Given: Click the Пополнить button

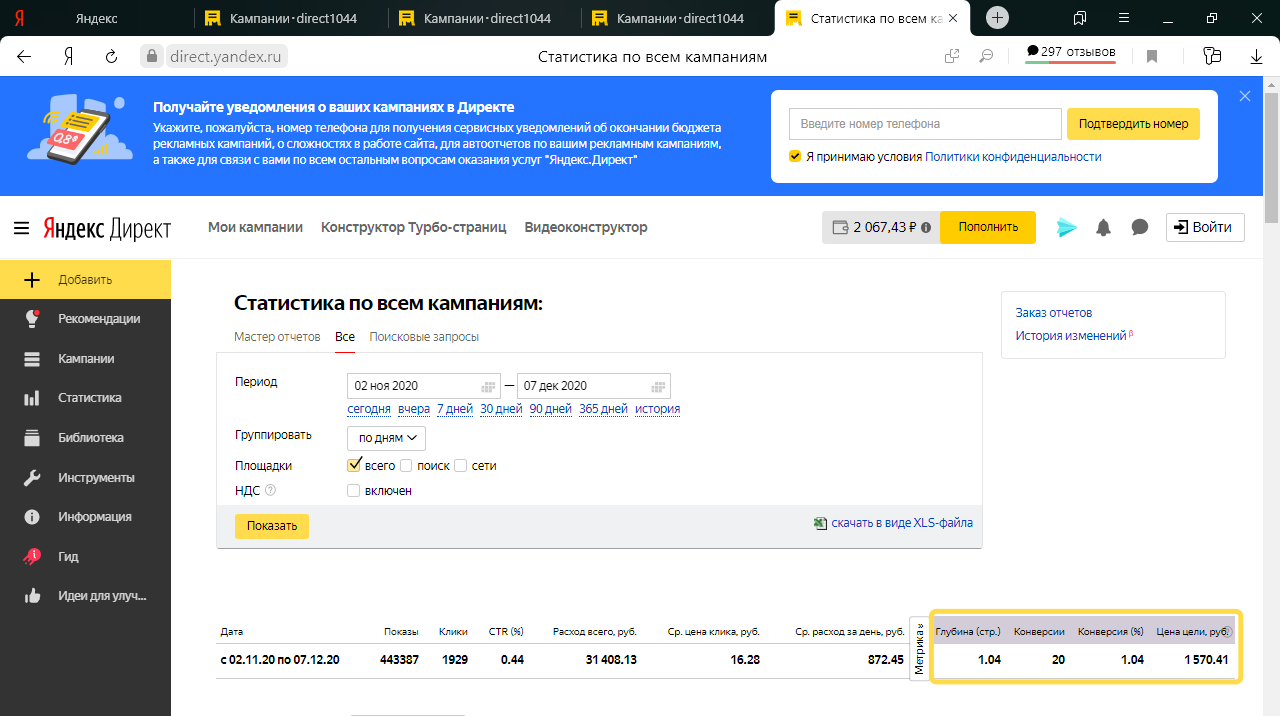Looking at the screenshot, I should click(988, 227).
